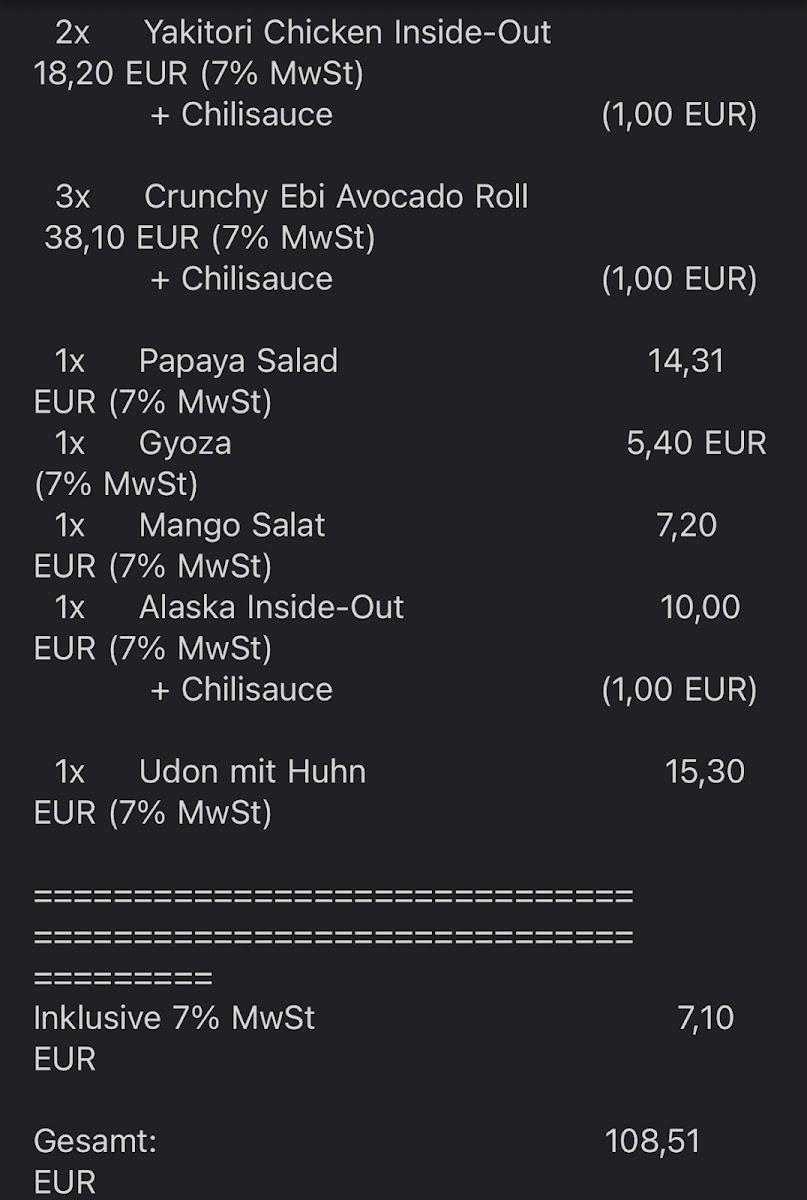
Task: Tap the Crunchy Ebi Avocado Roll entry
Action: (x=336, y=197)
